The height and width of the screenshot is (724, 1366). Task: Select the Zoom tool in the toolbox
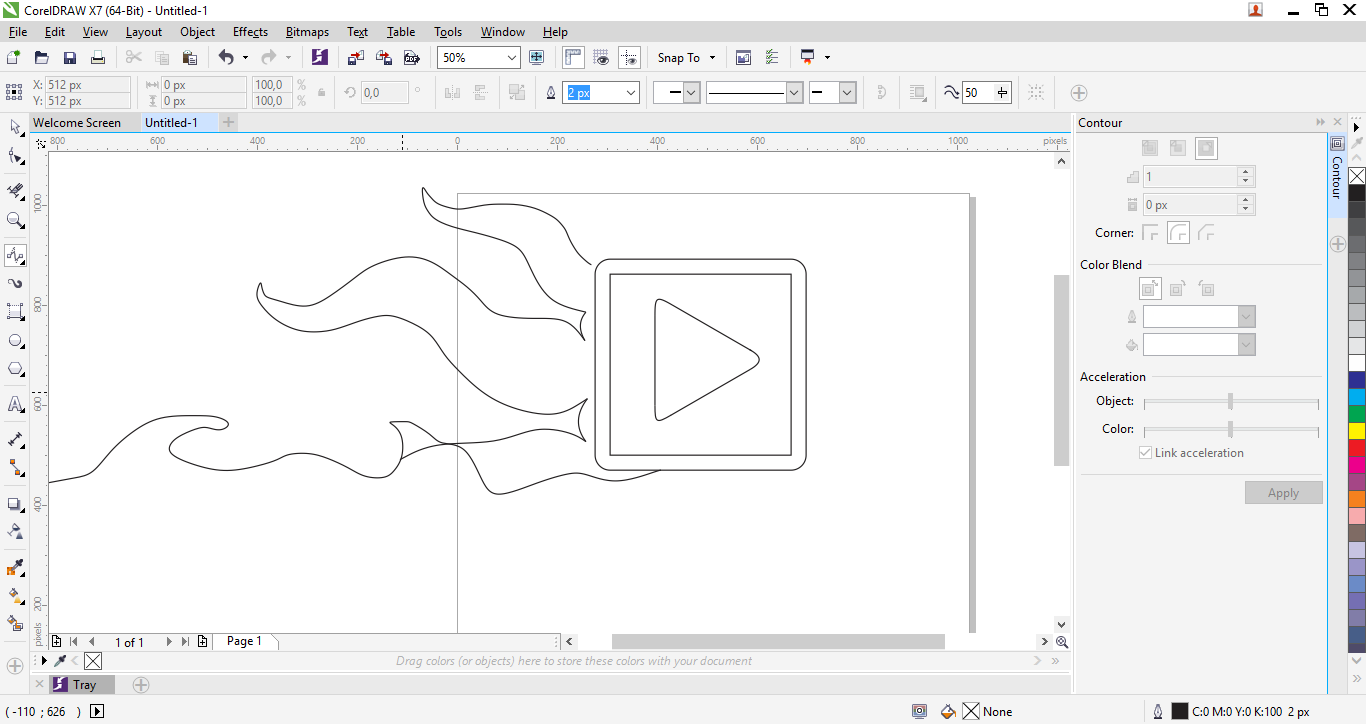click(15, 220)
